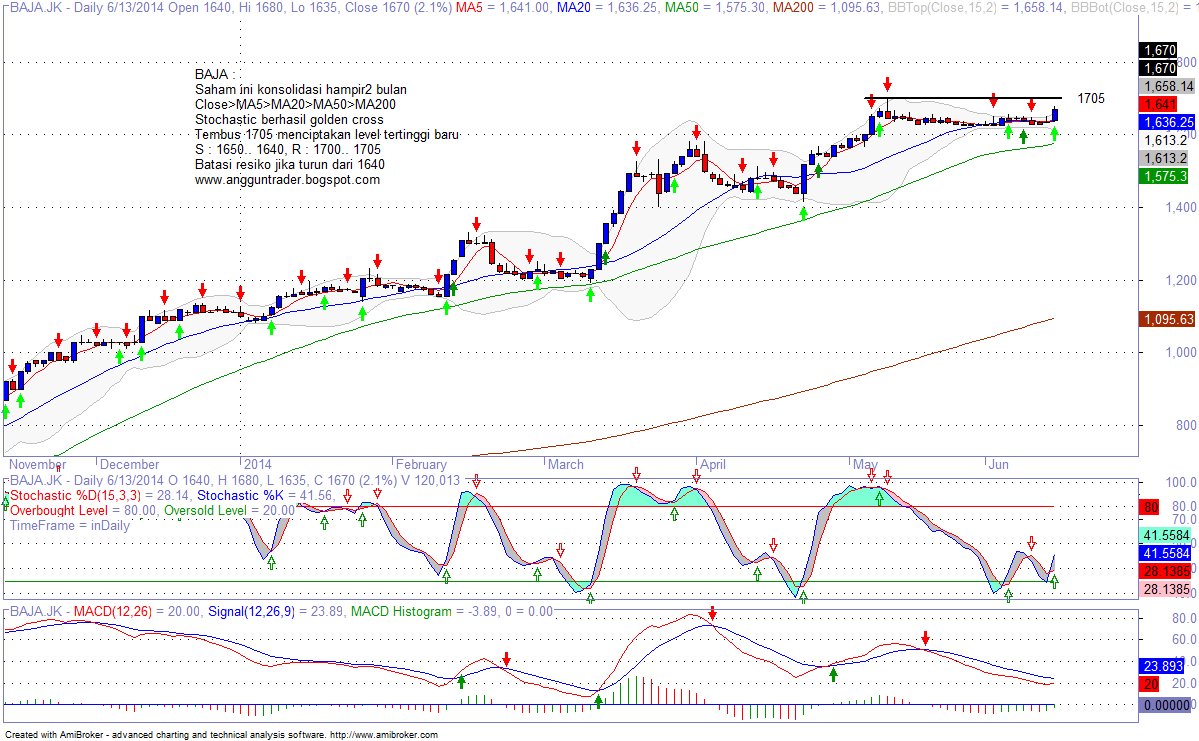Click the "Stochastic %D(15,3,3) = 28.14" label
Image resolution: width=1199 pixels, height=741 pixels.
click(x=99, y=496)
